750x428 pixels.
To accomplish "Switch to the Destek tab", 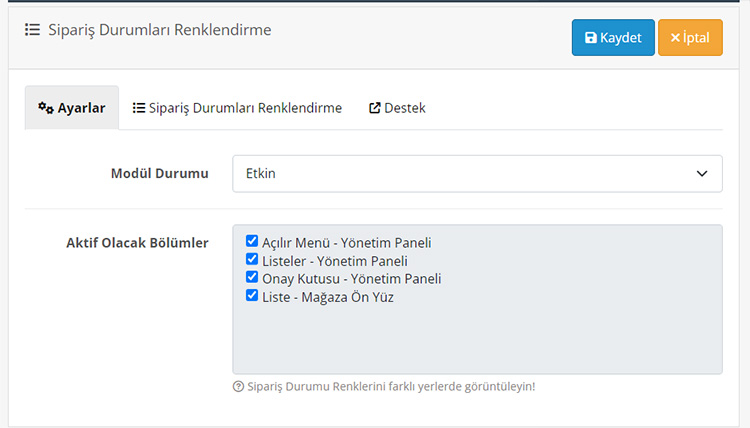I will pos(397,108).
